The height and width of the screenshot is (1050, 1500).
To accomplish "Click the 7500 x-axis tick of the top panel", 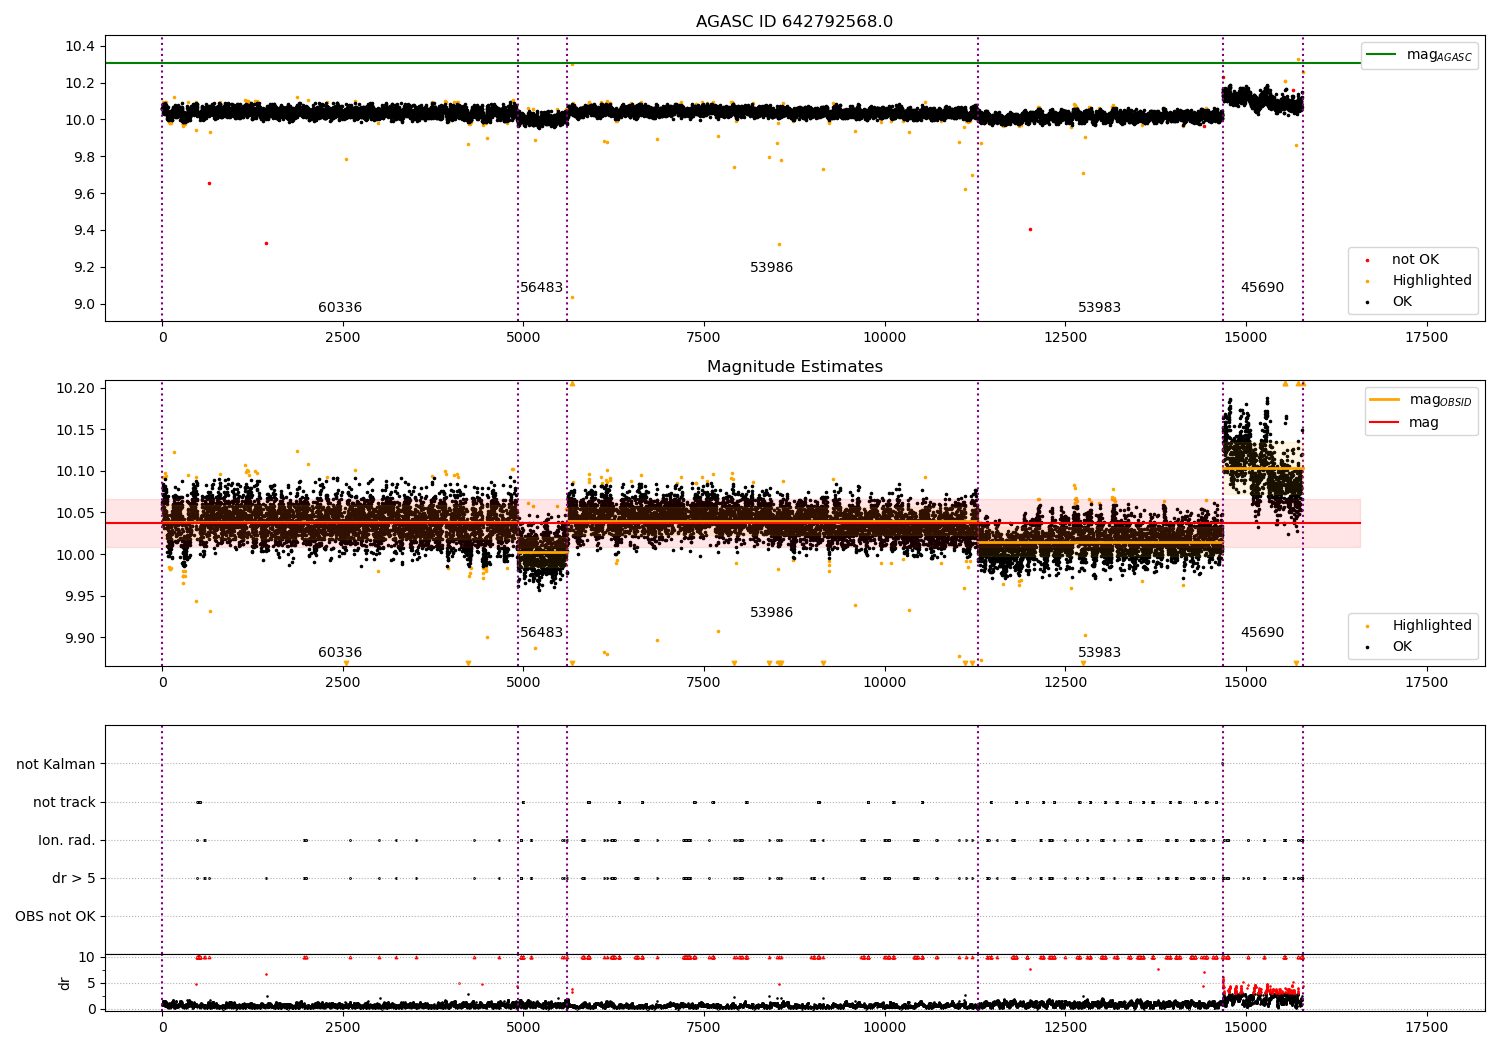I will (704, 338).
